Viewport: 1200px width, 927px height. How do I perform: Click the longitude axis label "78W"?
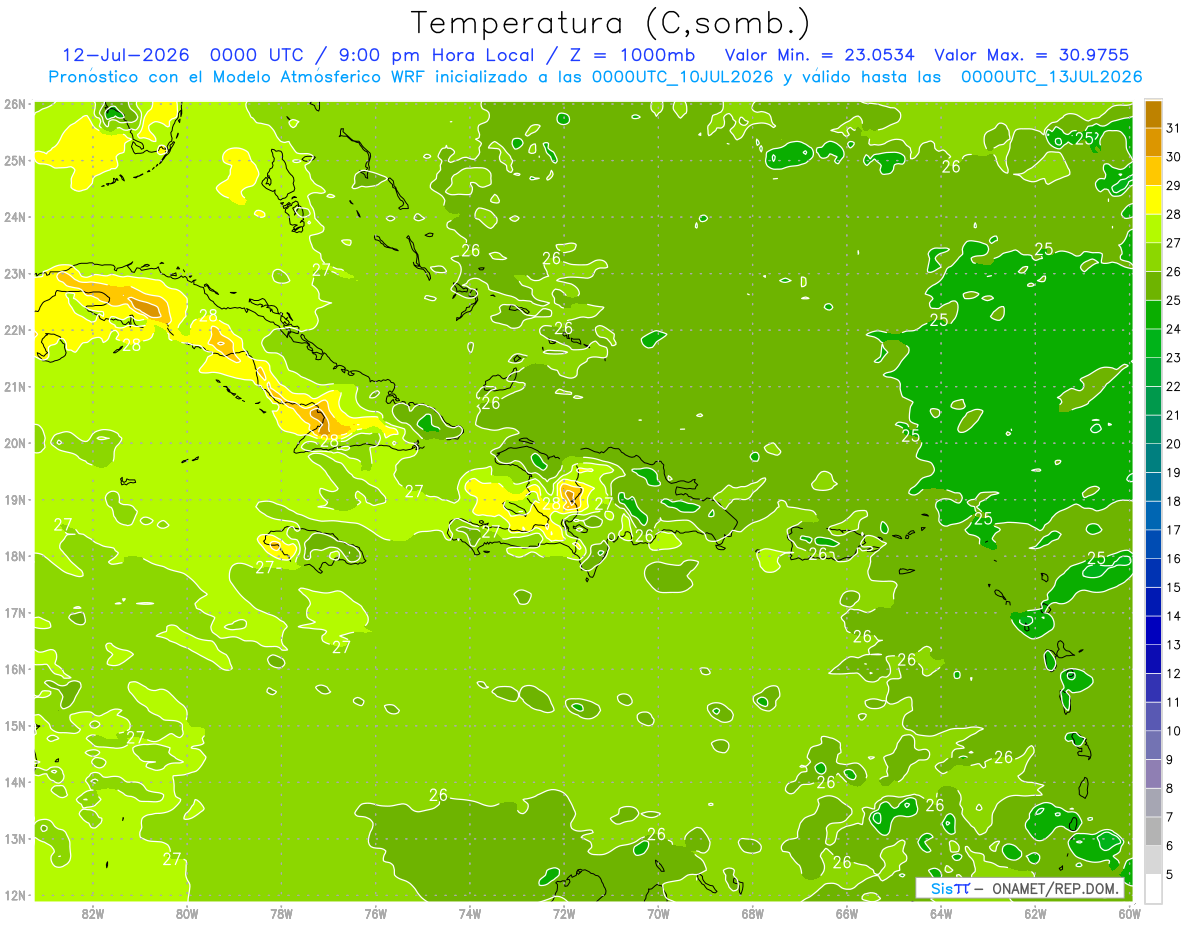(281, 913)
